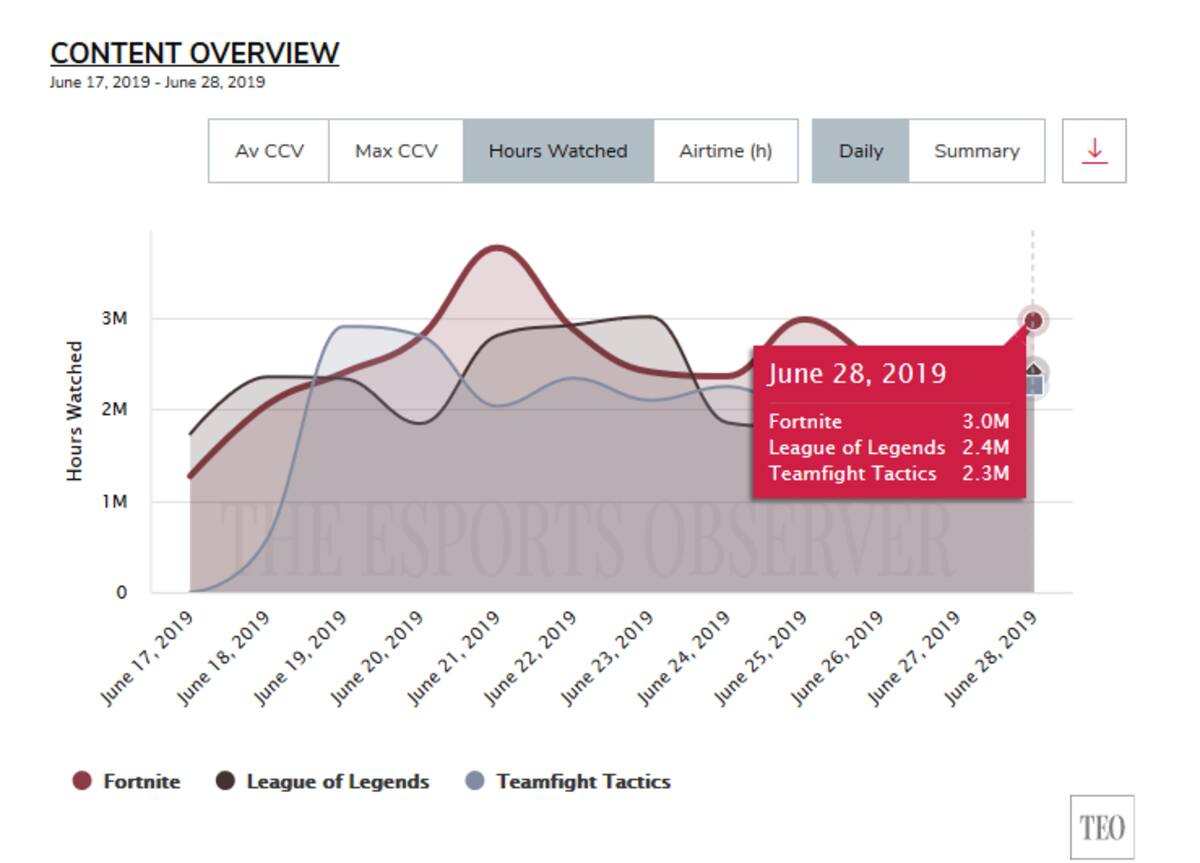
Task: Click the Fortnite peak on June 21
Action: 498,247
